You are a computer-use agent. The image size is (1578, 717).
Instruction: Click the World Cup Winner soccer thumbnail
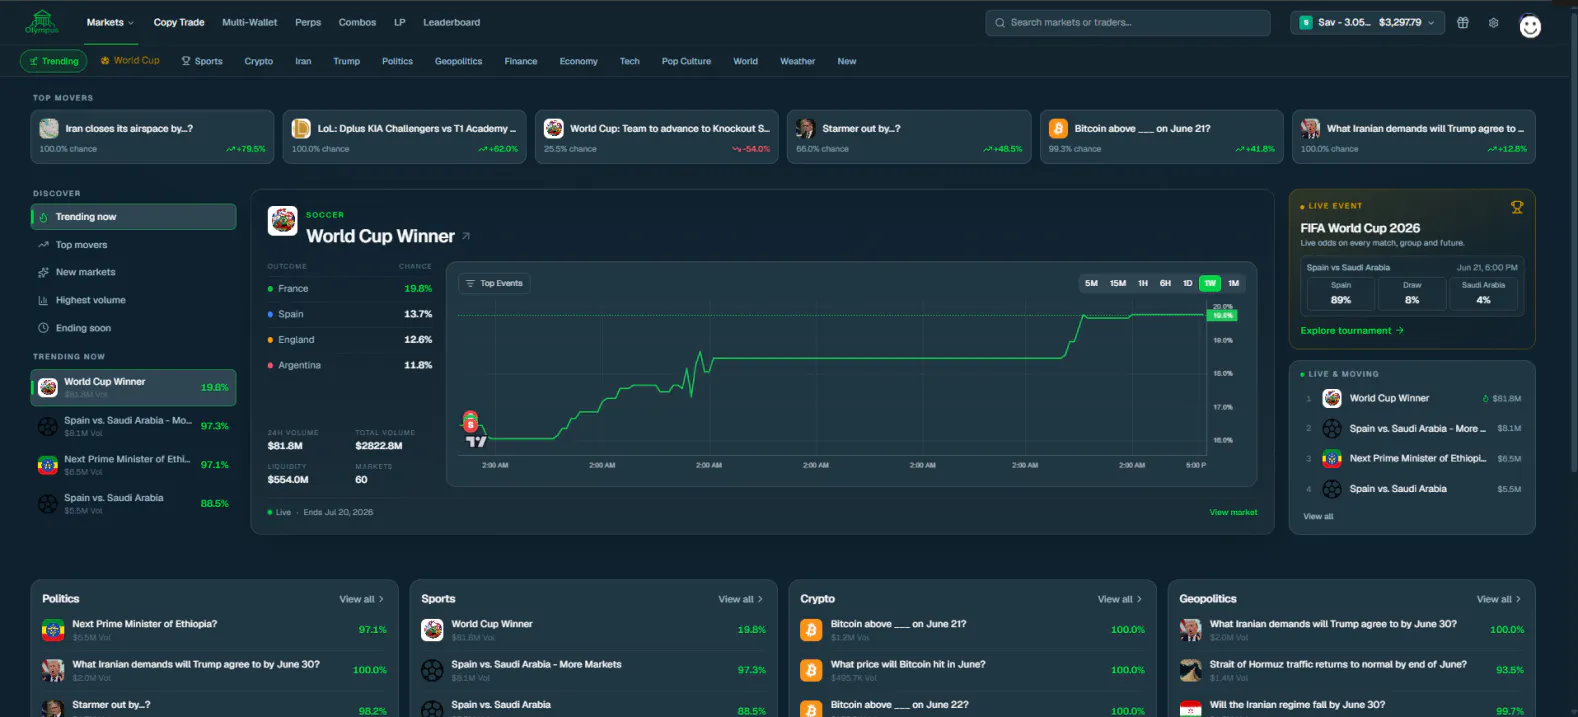[x=283, y=221]
